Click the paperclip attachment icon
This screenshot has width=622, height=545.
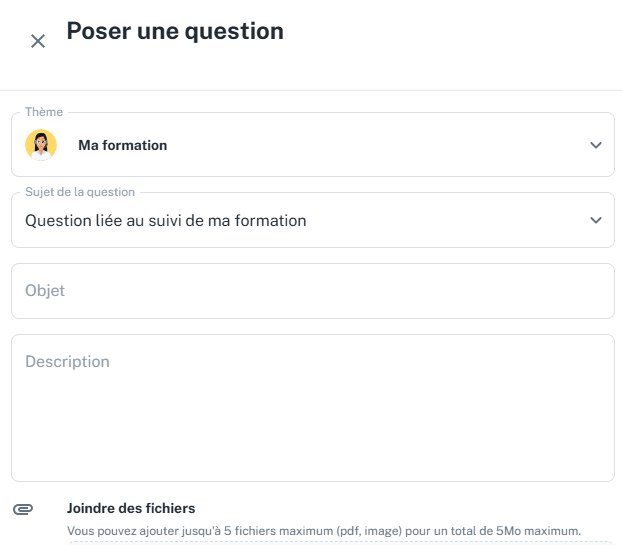[x=23, y=509]
